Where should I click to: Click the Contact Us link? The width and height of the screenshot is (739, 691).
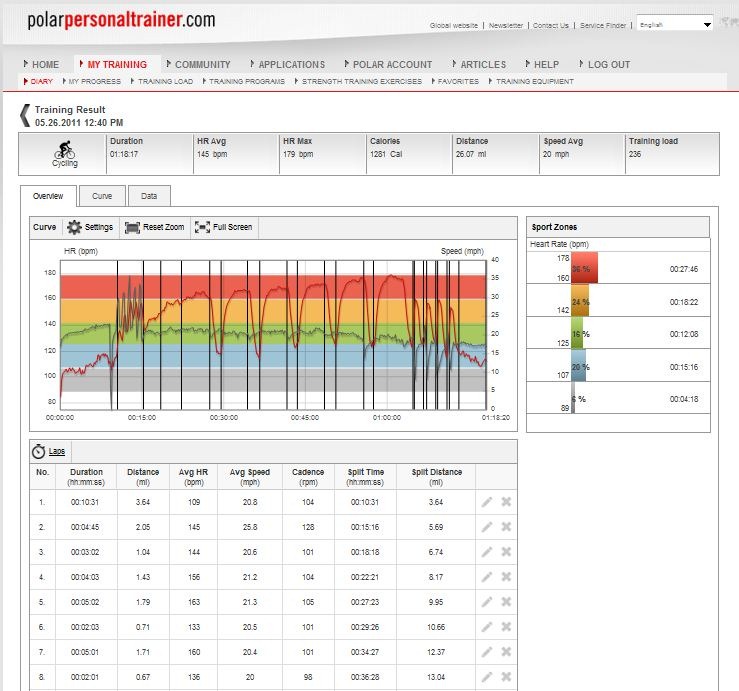(x=550, y=25)
